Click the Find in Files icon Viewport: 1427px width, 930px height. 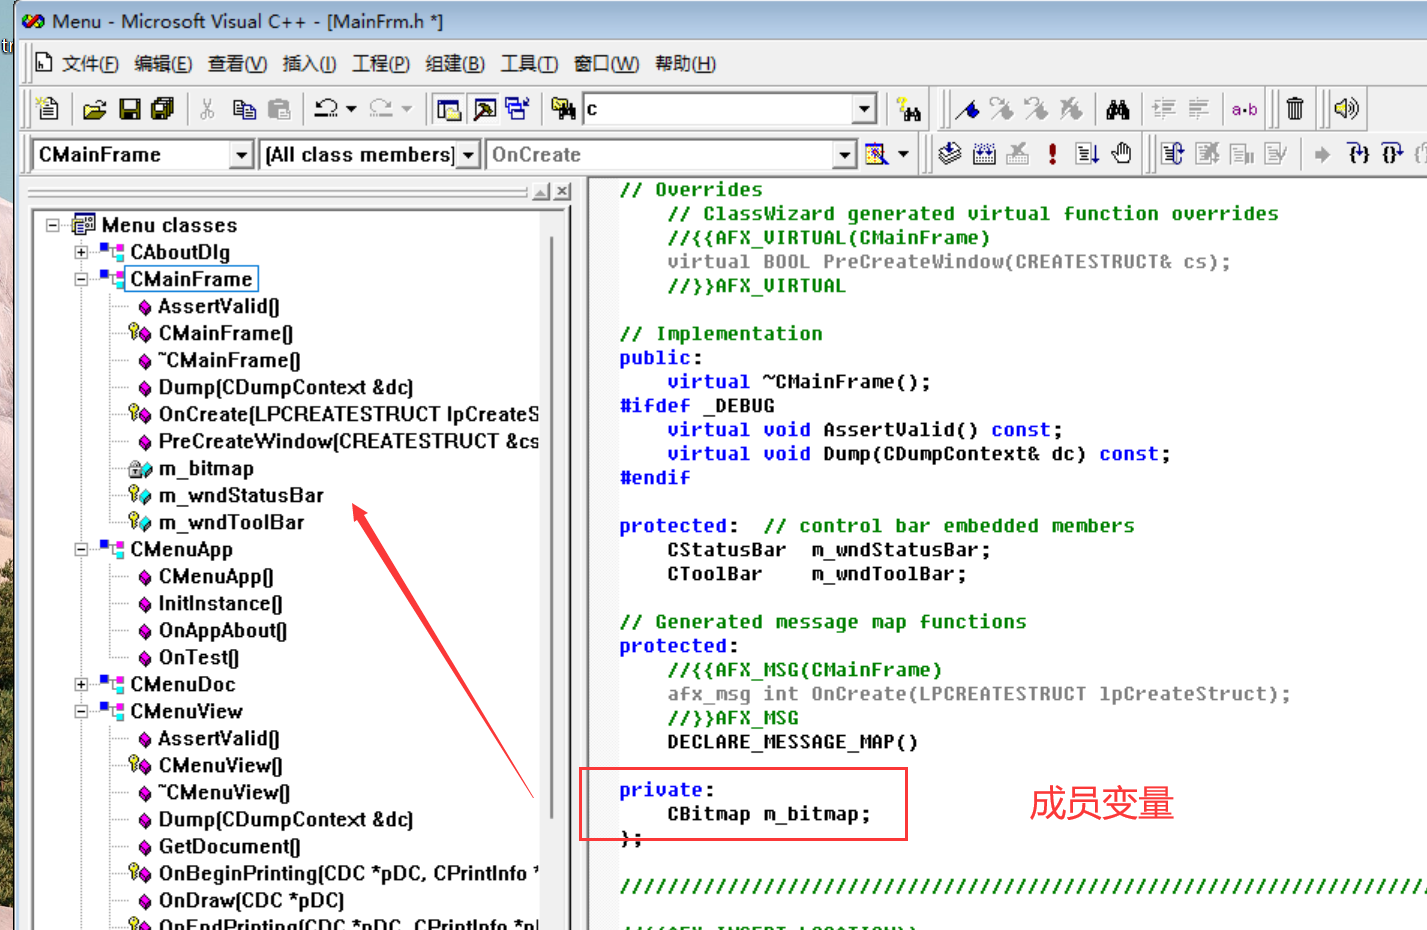click(x=563, y=109)
